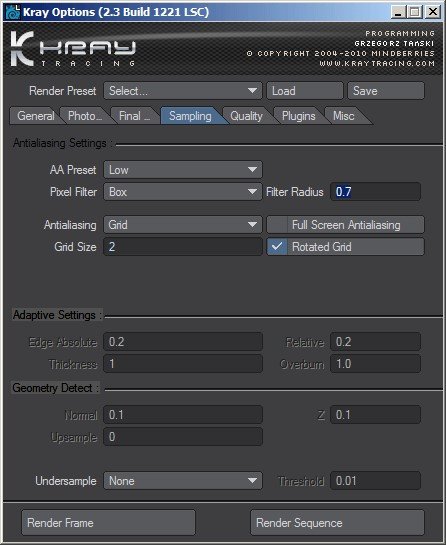This screenshot has width=446, height=545.
Task: Click the Edge Absolute value field
Action: pyautogui.click(x=183, y=342)
